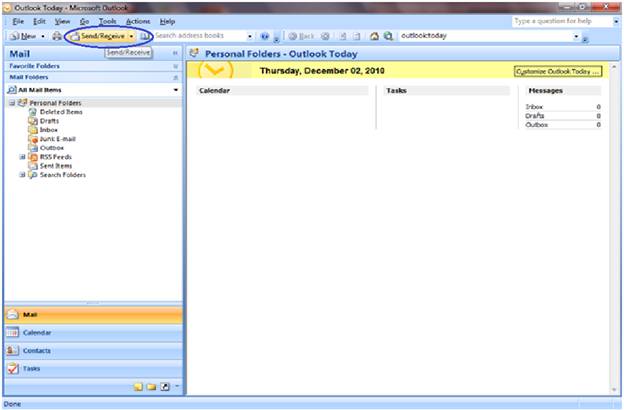Screen dimensions: 624x410
Task: Click the All Mail Items search icon
Action: coord(12,90)
